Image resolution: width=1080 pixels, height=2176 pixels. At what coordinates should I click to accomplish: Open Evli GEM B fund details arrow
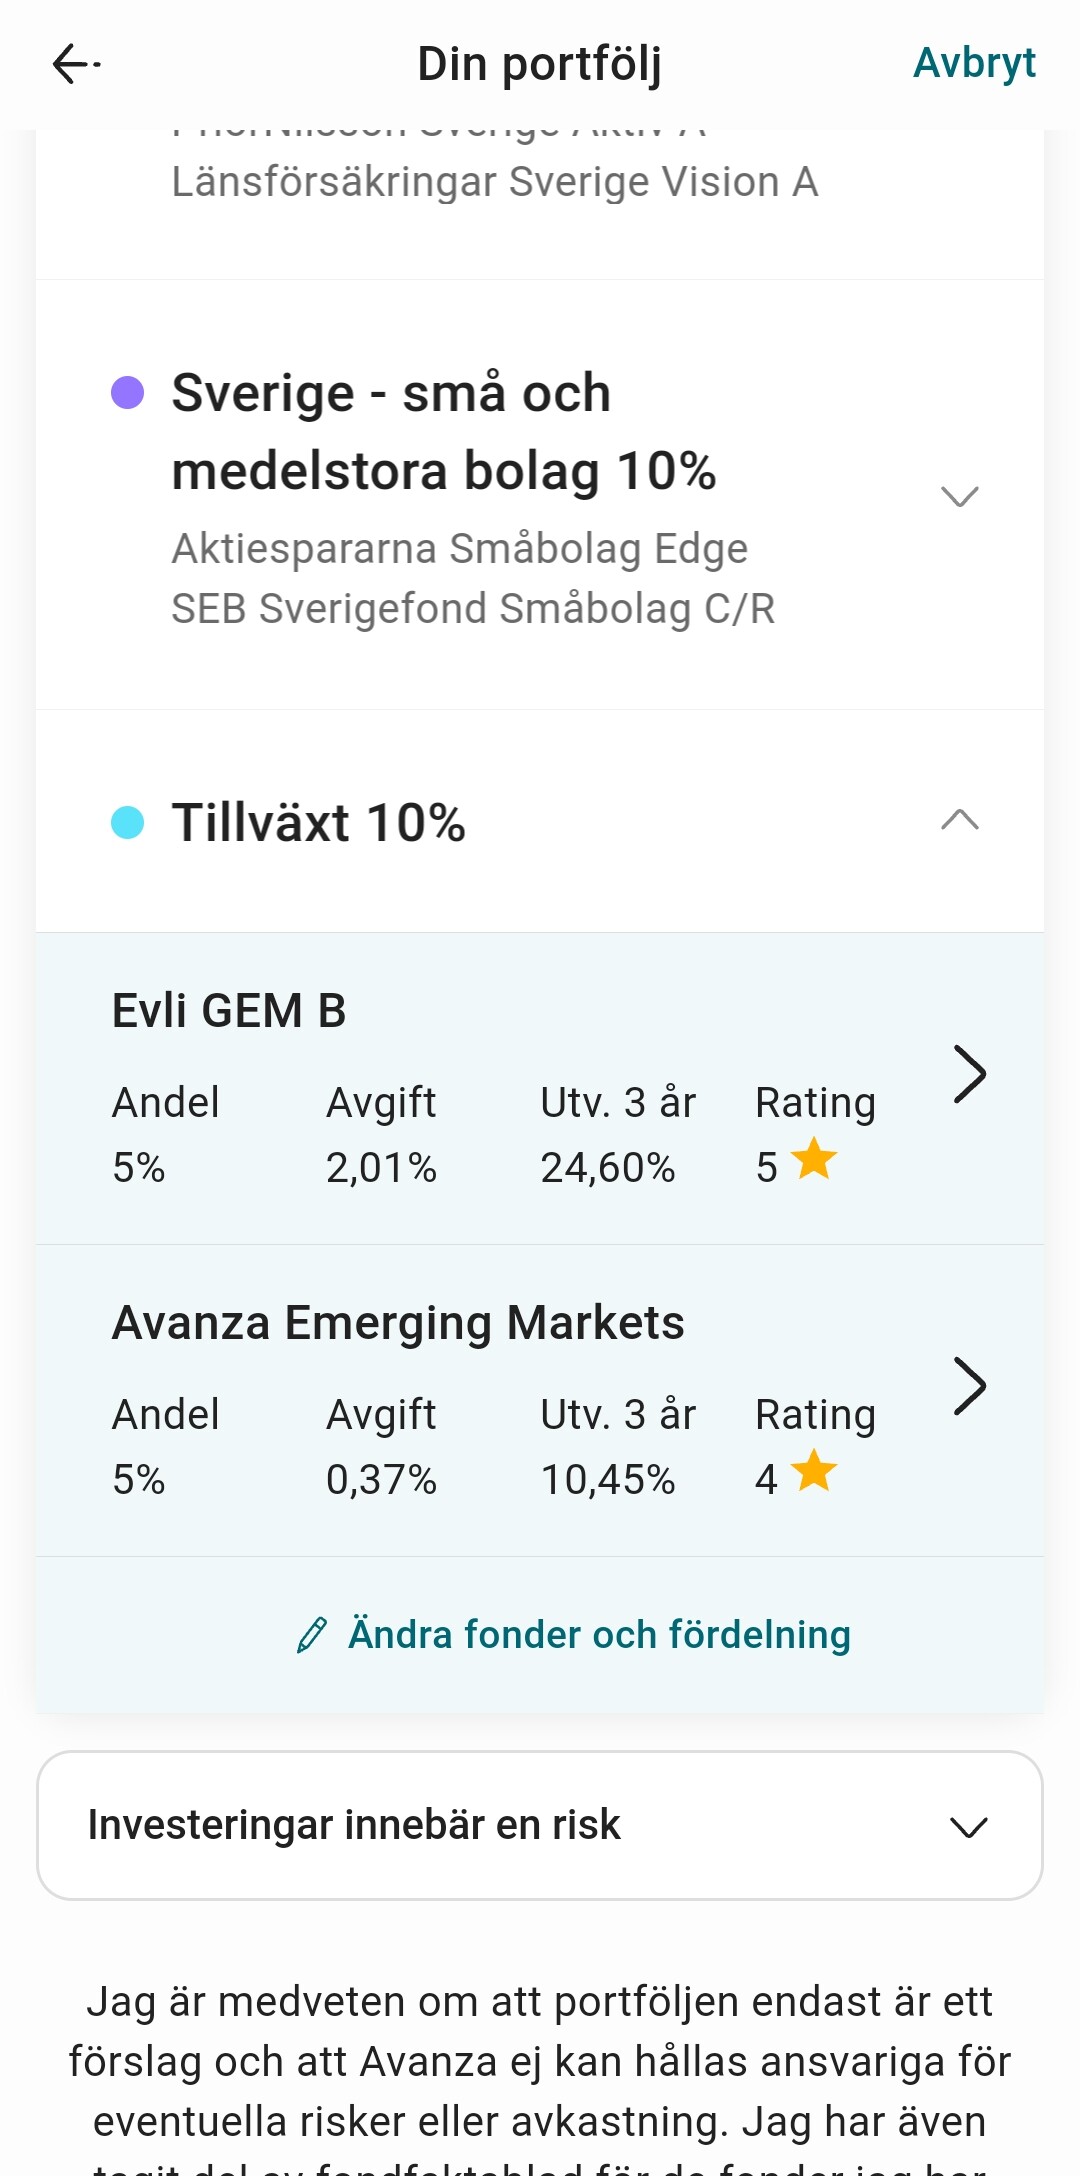[x=969, y=1074]
